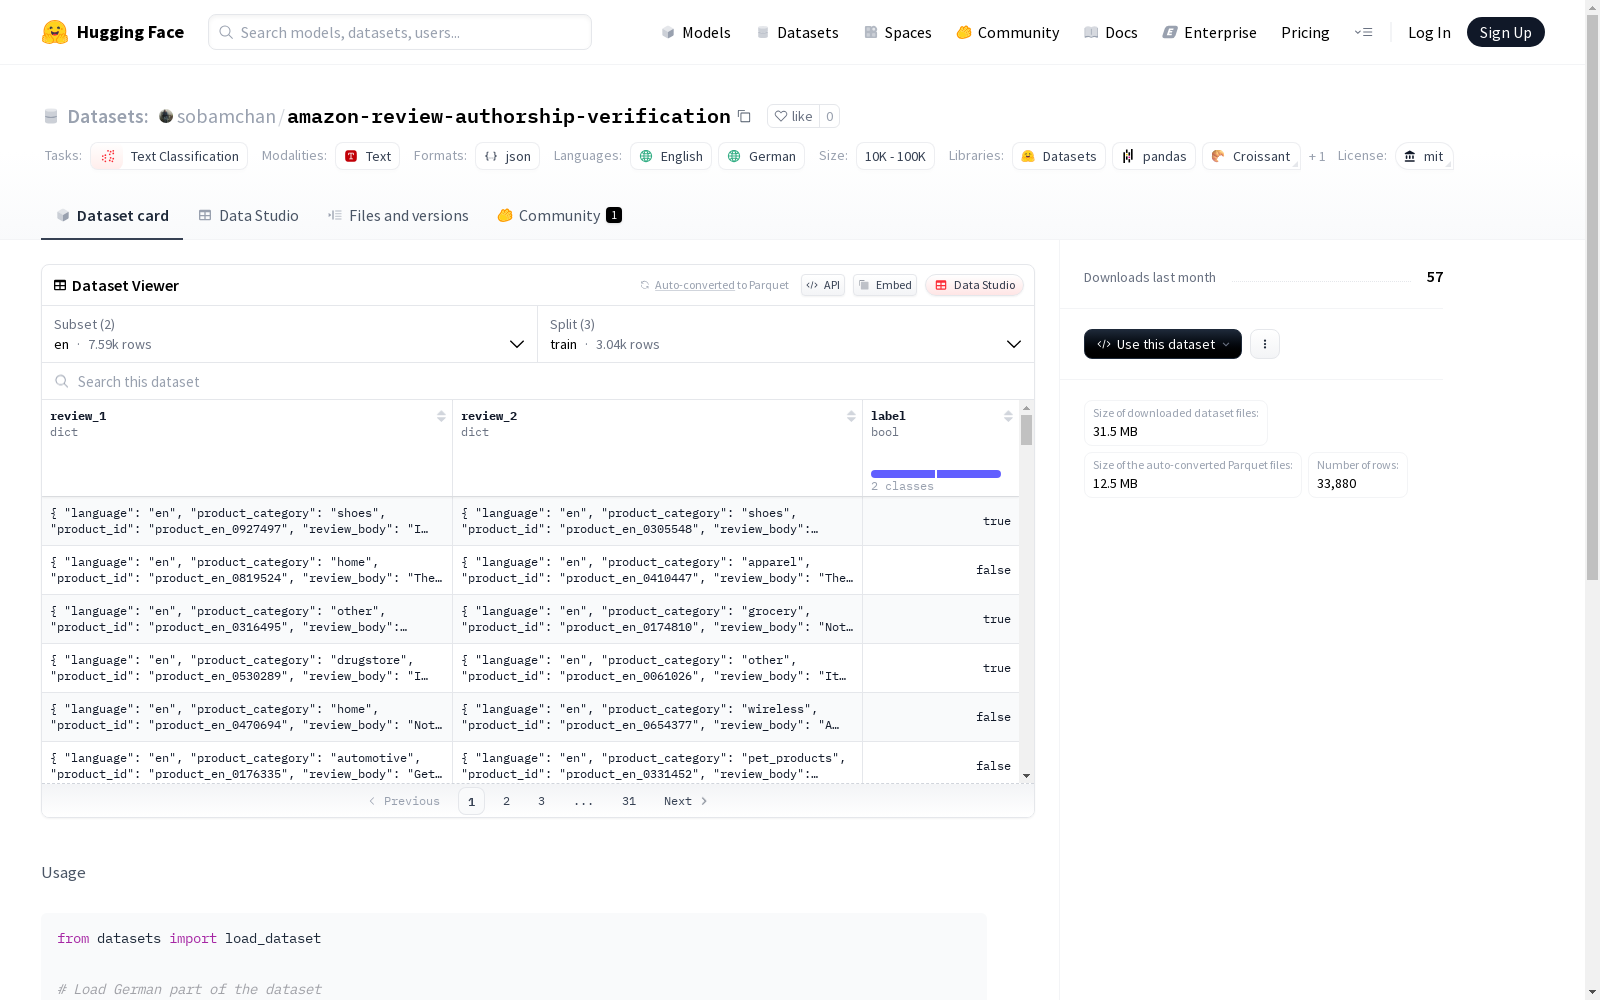
Task: Click the Datasets breadcrumb icon
Action: pyautogui.click(x=51, y=117)
